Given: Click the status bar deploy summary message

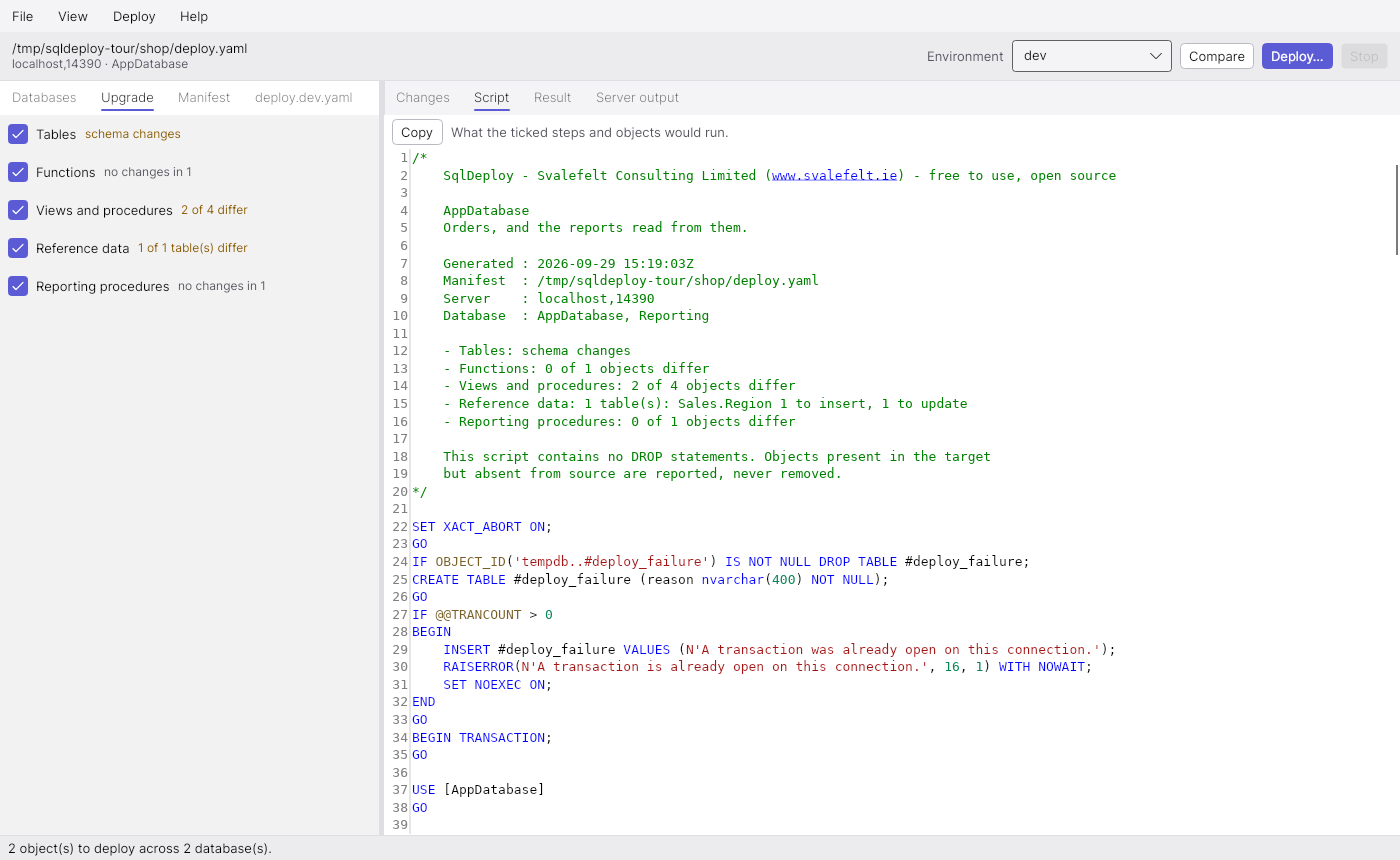Looking at the screenshot, I should [x=140, y=848].
